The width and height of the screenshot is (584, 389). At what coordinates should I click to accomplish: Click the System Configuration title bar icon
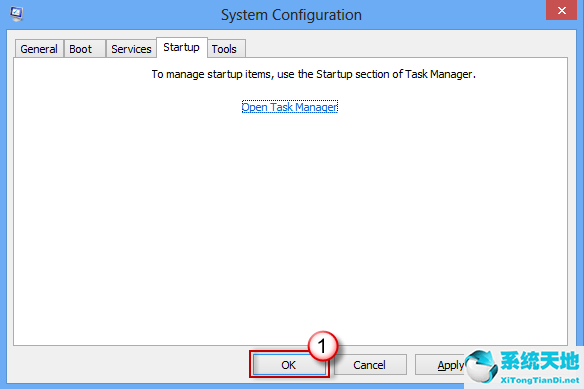(16, 14)
